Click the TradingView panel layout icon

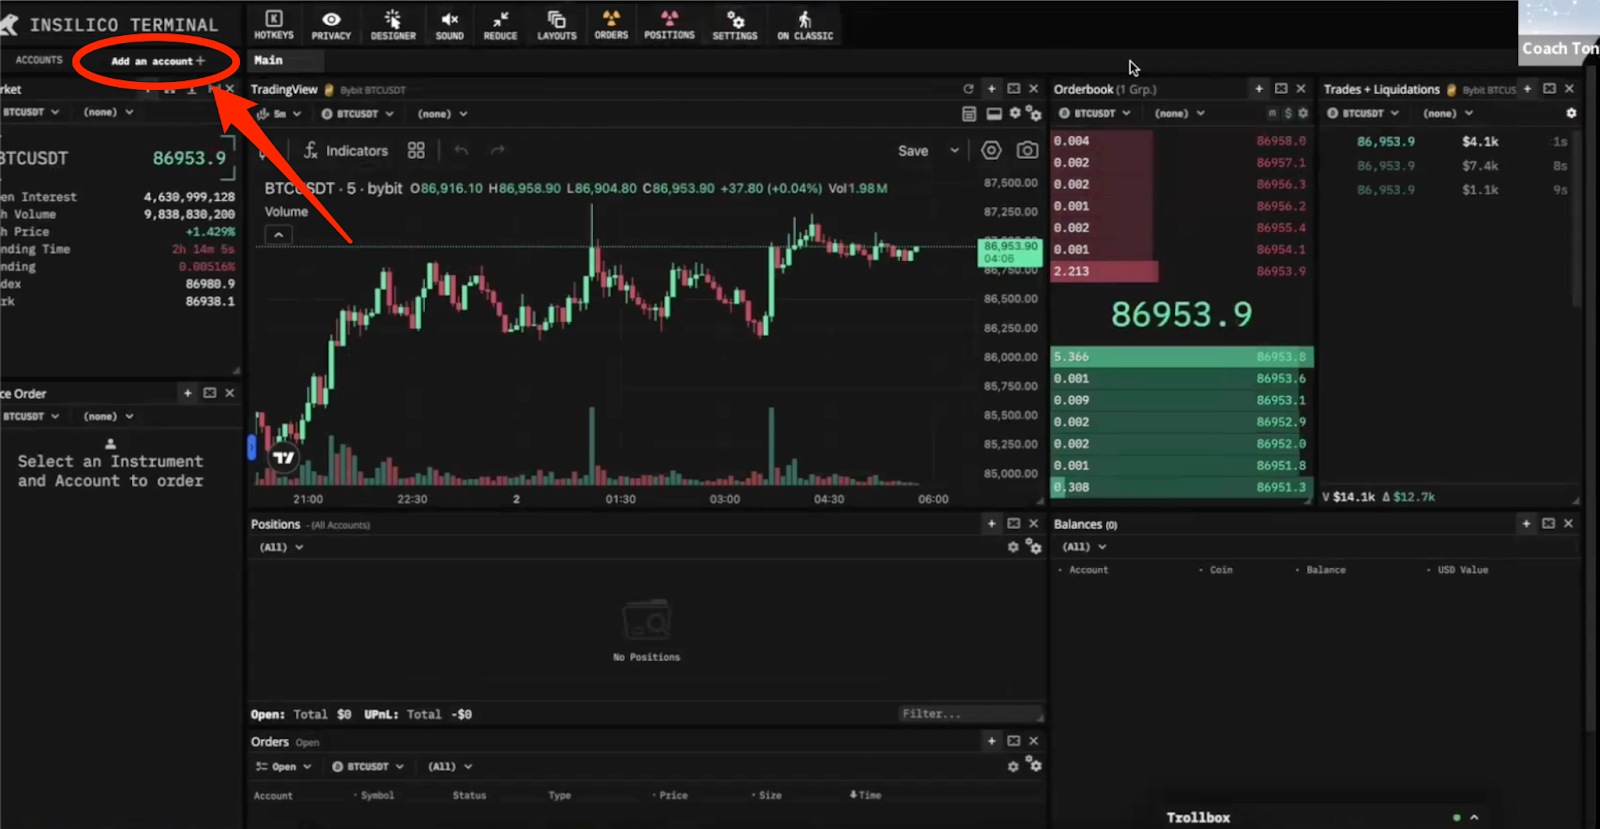(x=994, y=114)
